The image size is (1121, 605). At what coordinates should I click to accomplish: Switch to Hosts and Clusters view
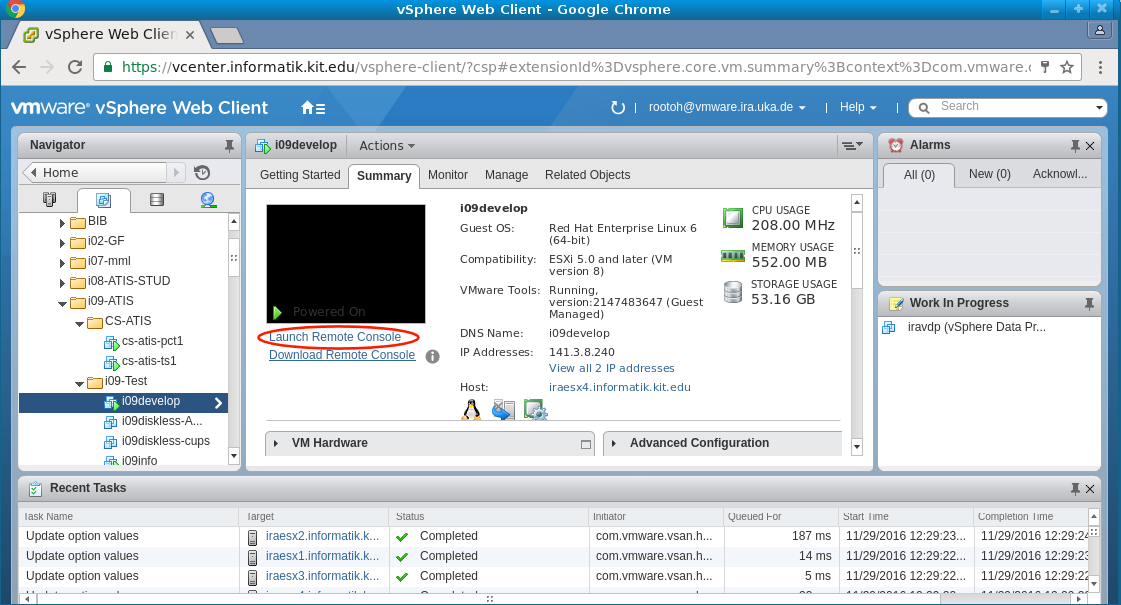point(49,200)
